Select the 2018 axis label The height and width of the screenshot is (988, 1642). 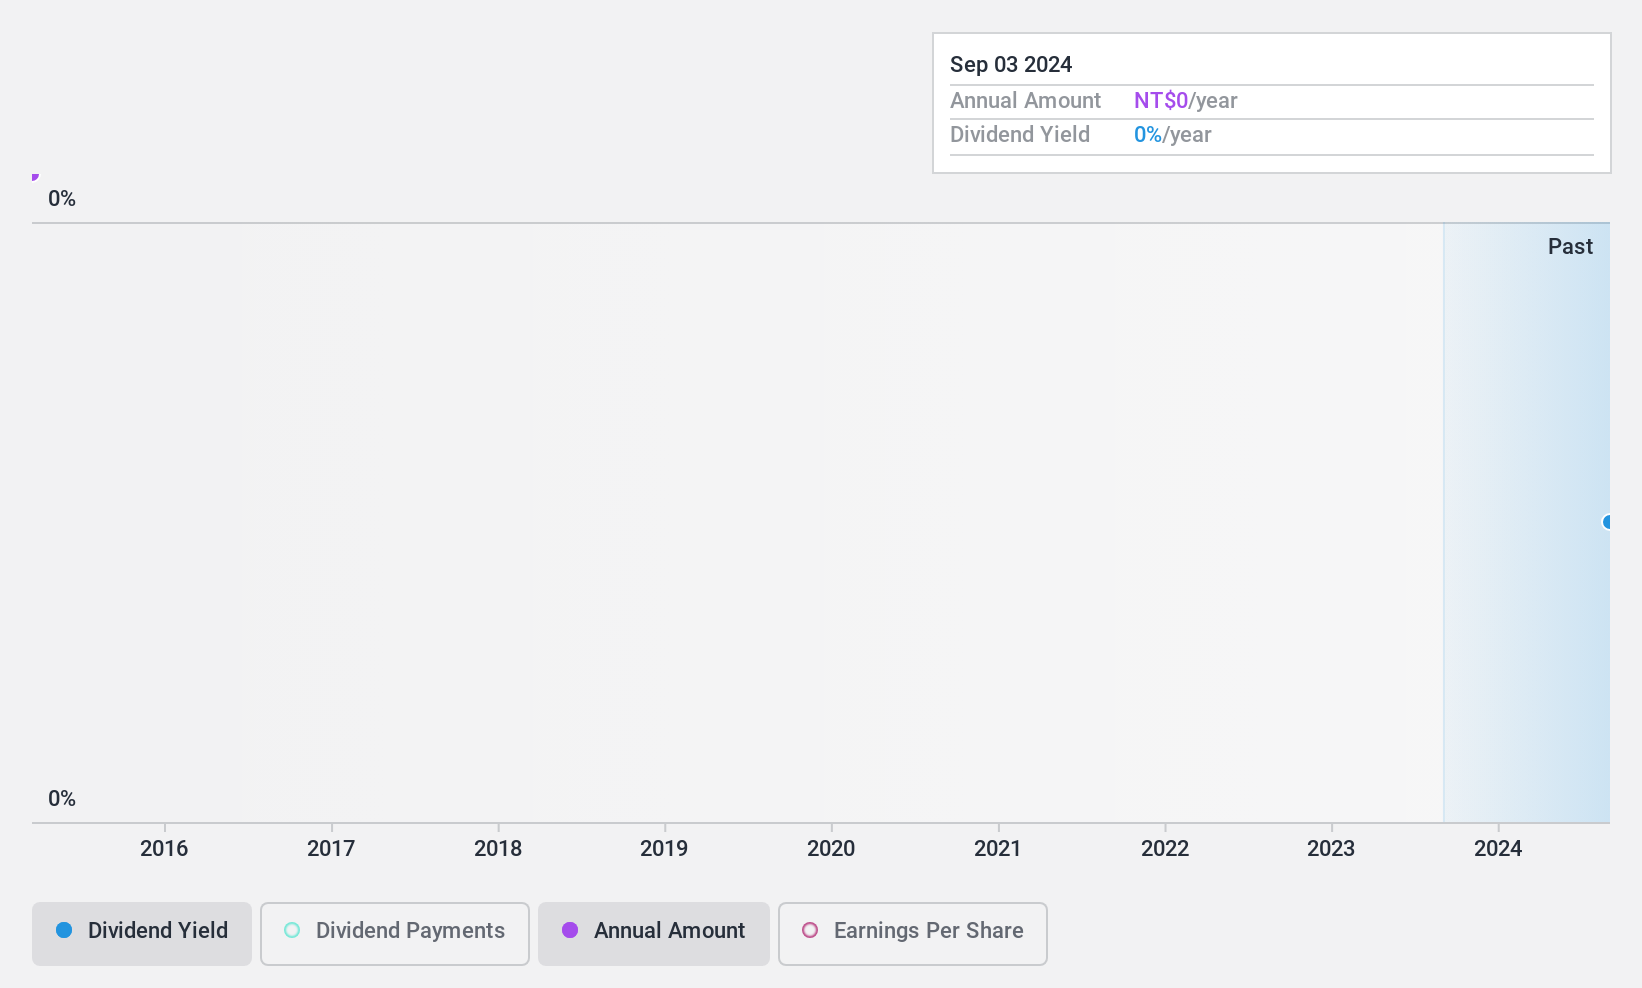[498, 849]
